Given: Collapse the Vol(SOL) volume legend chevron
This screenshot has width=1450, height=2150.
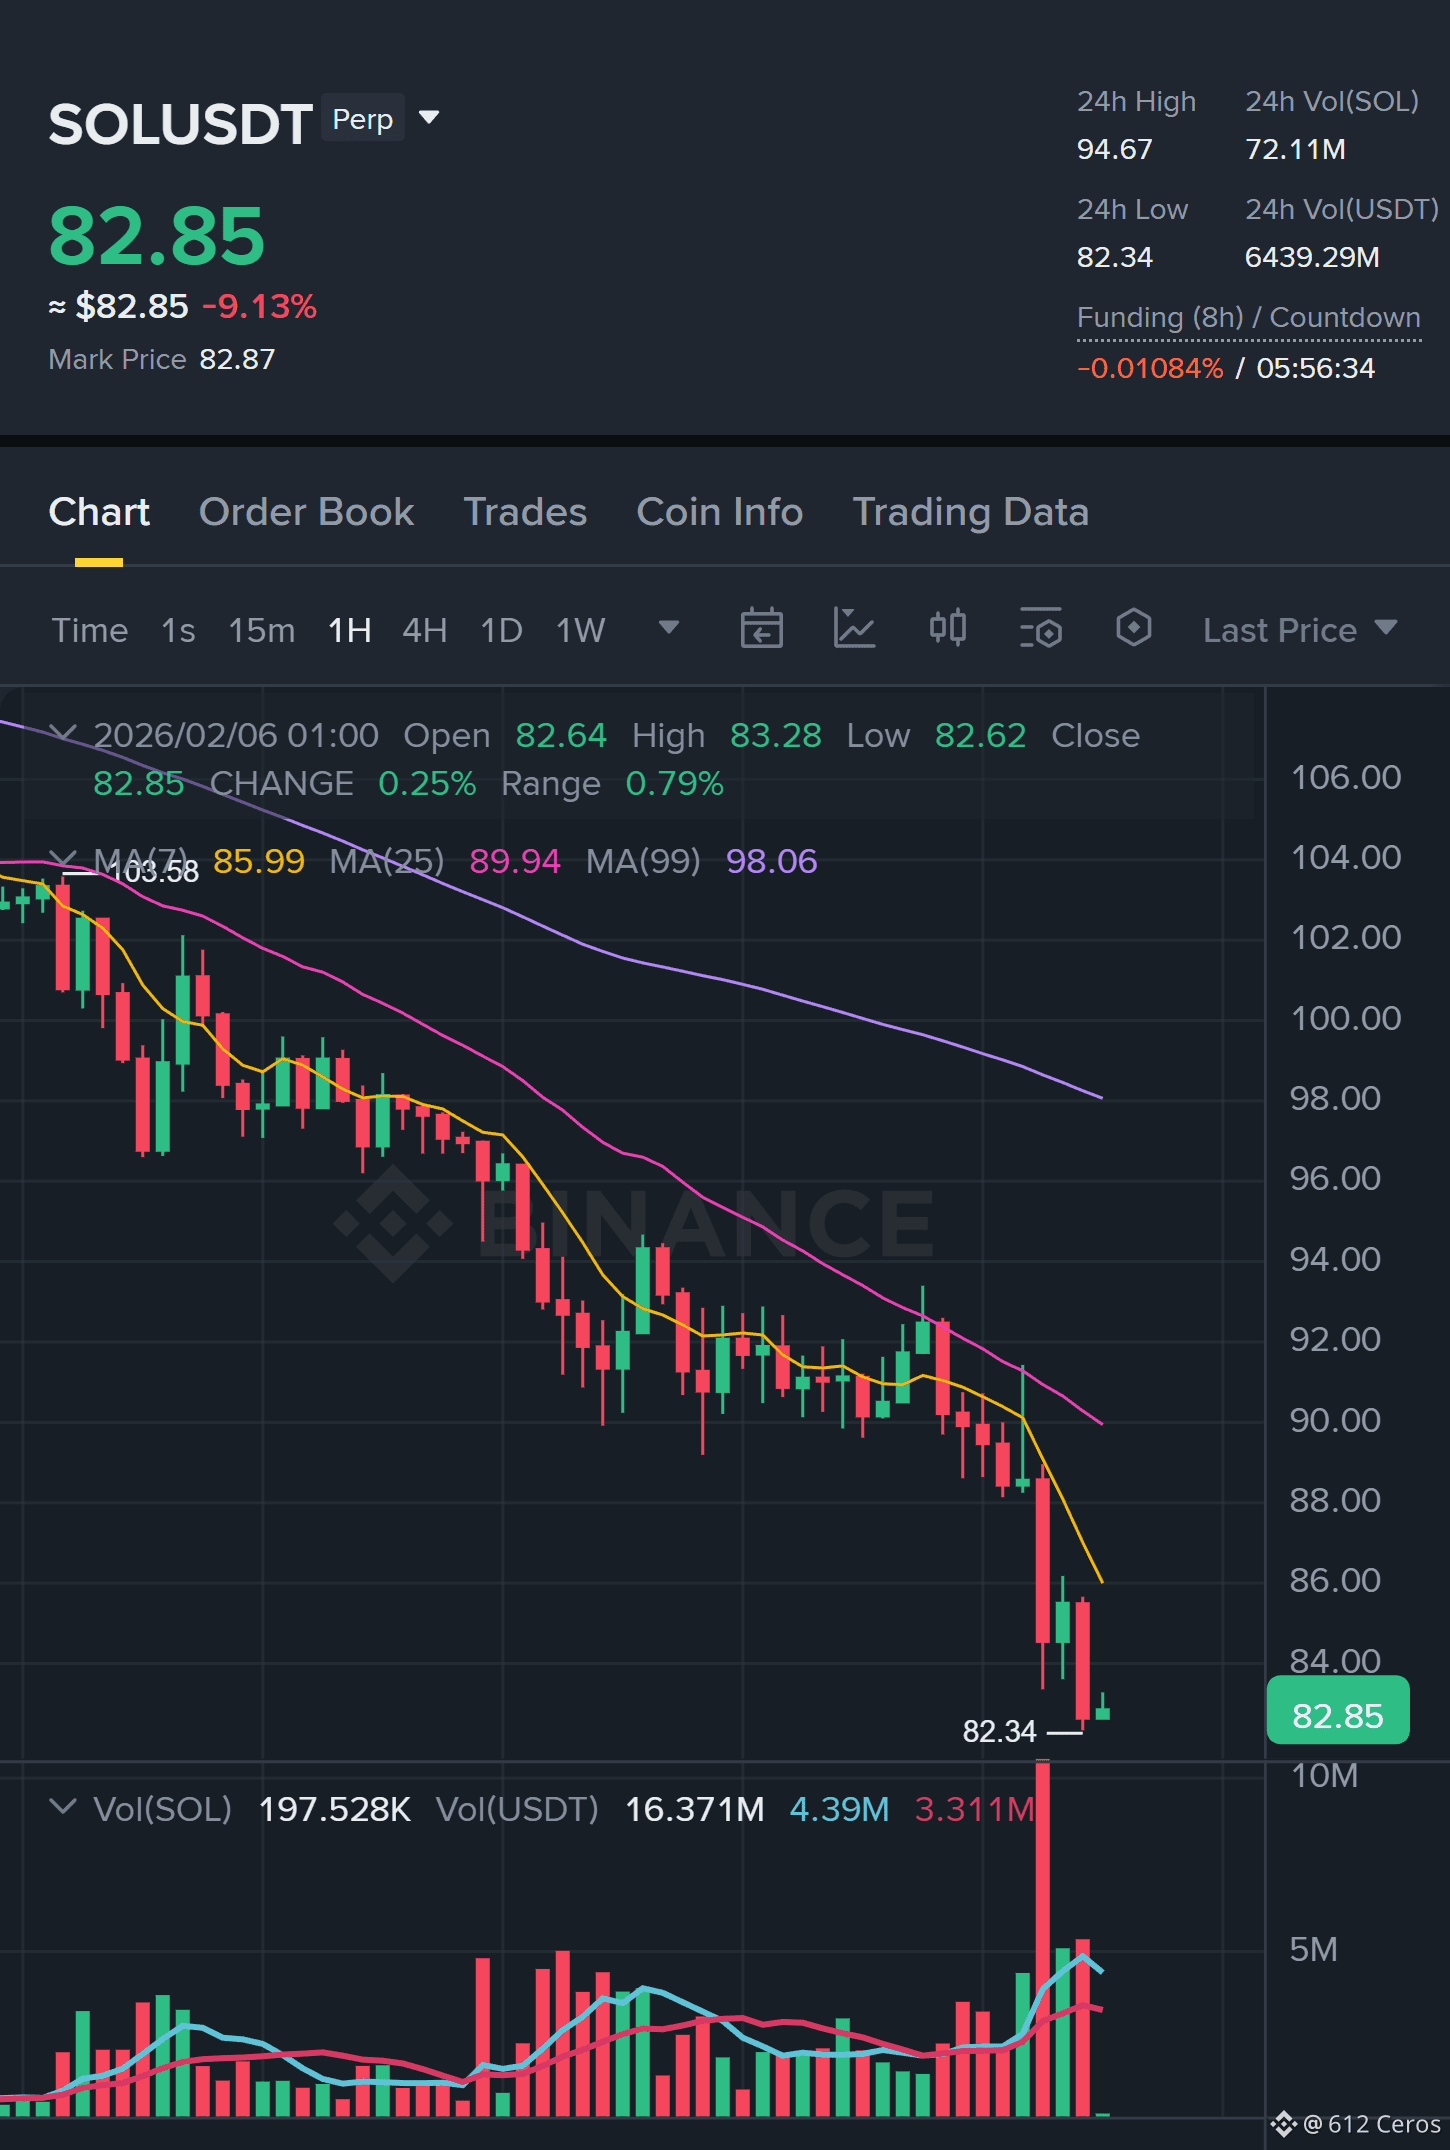Looking at the screenshot, I should pos(63,1807).
